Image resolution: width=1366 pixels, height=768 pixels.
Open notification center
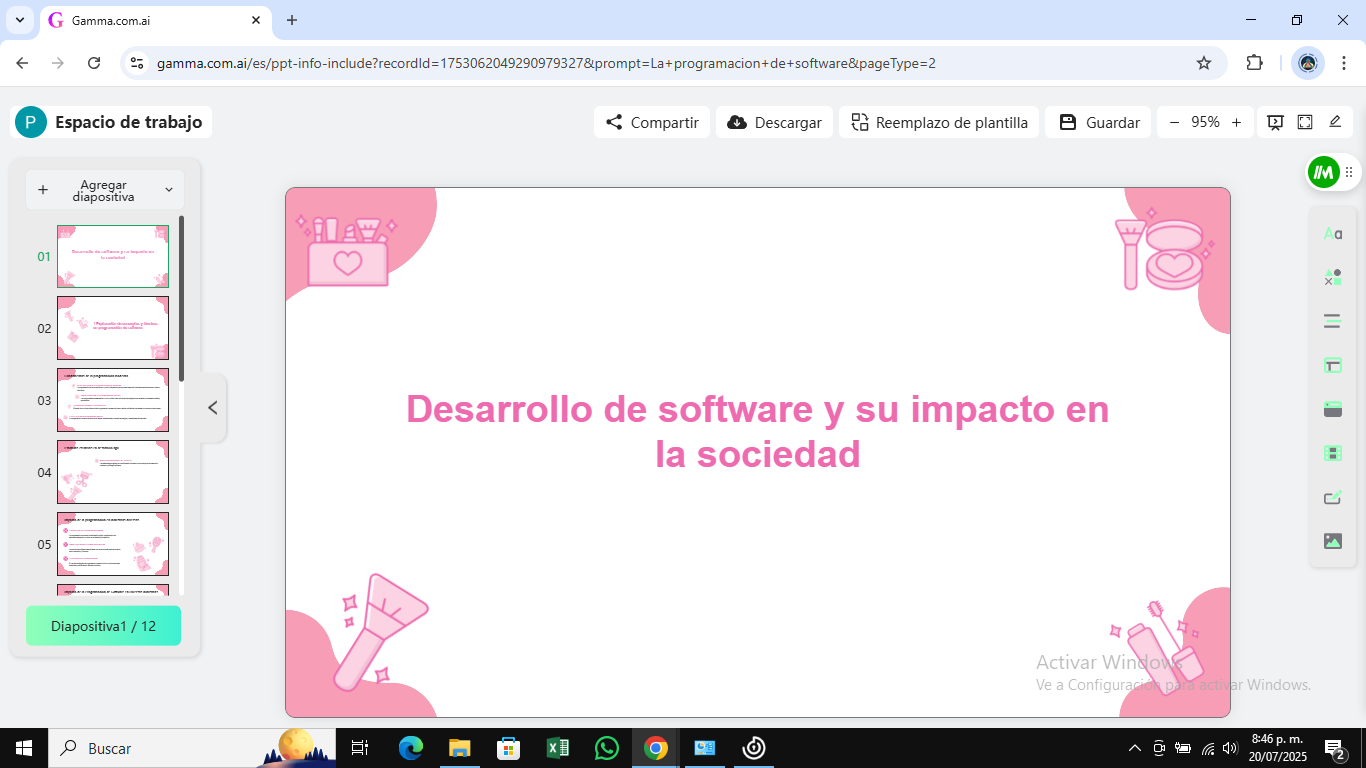[1334, 748]
